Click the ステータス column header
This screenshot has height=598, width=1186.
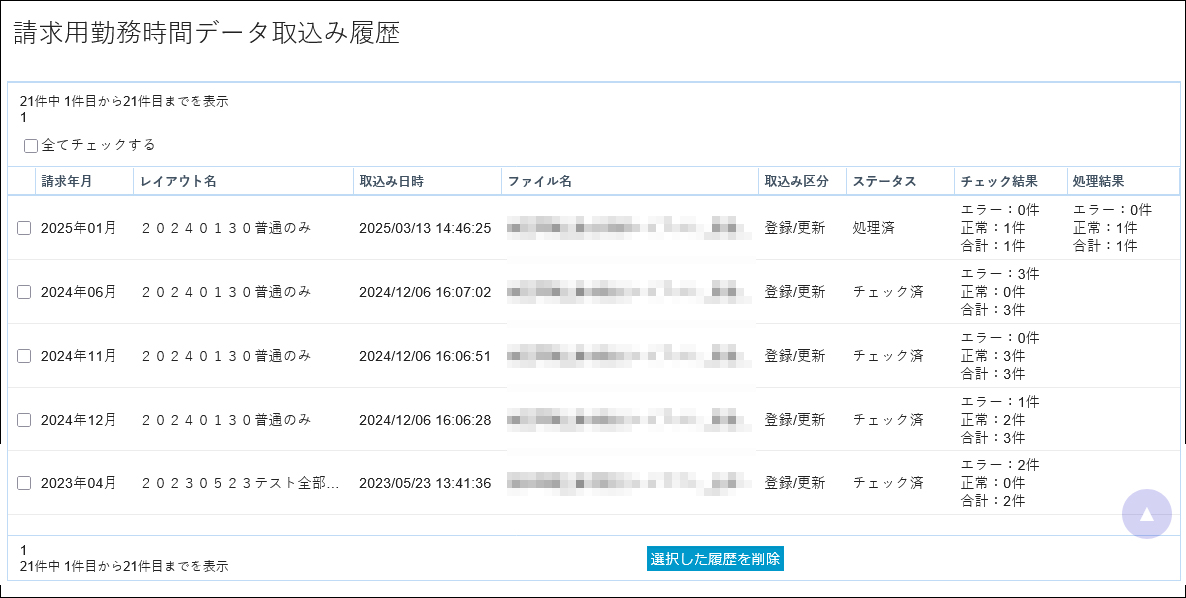tap(884, 181)
